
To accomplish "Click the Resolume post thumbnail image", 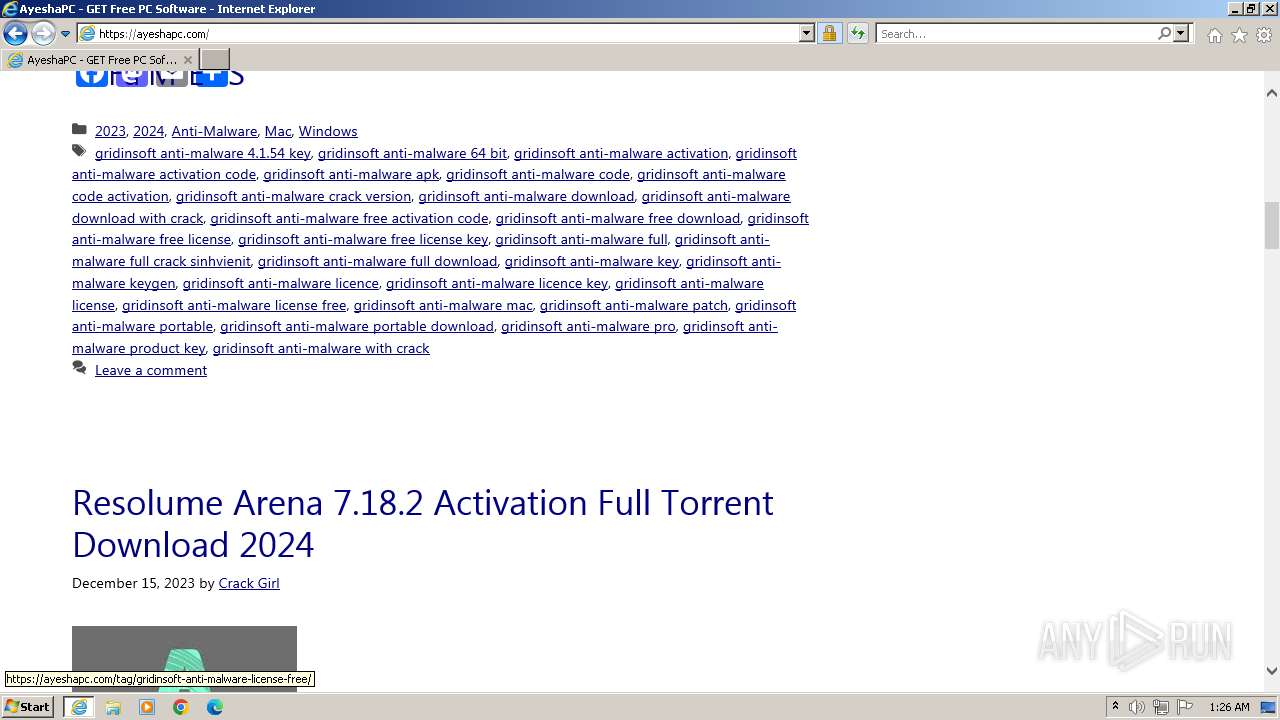I will tap(184, 658).
